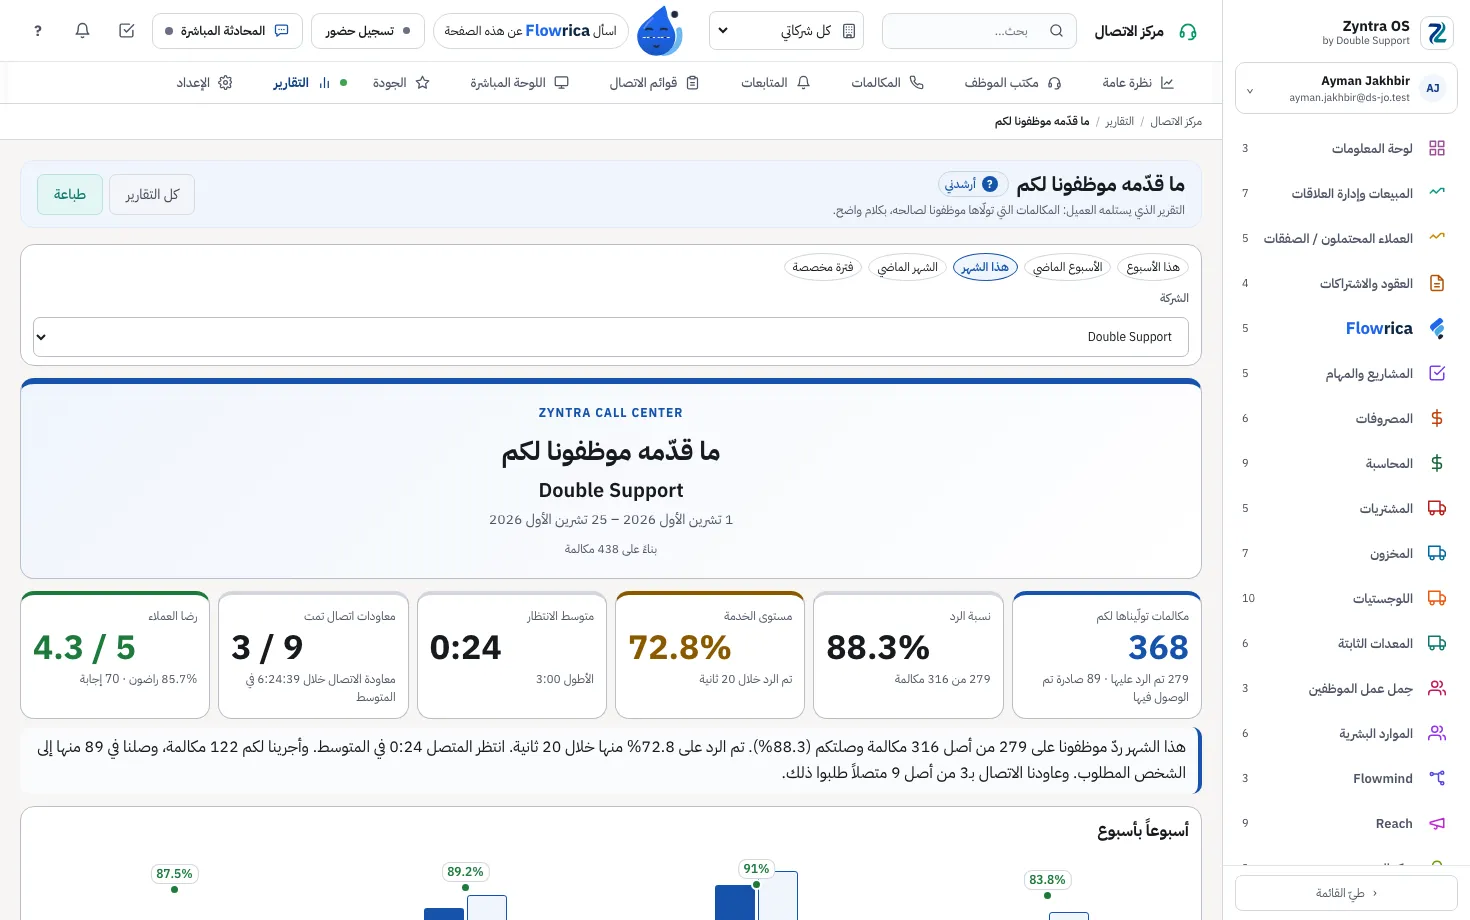The image size is (1470, 920).
Task: Click the طباعة print button
Action: [x=70, y=194]
